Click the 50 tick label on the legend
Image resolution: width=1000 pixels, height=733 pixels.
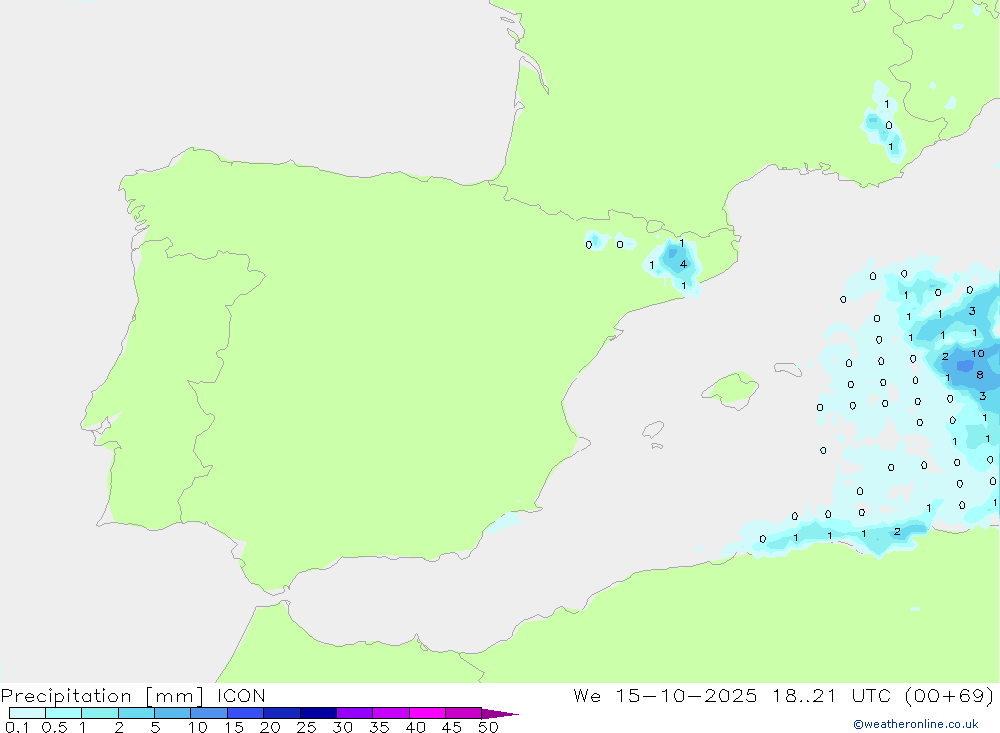[487, 727]
